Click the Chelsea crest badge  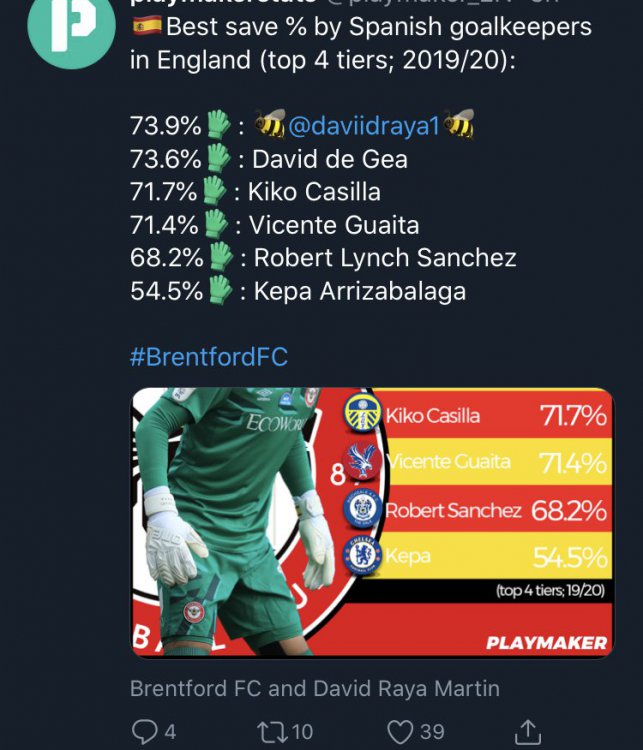362,556
